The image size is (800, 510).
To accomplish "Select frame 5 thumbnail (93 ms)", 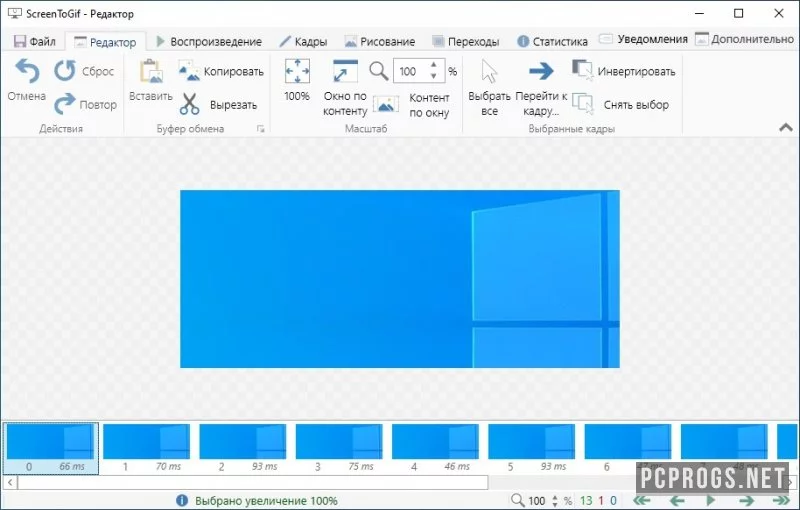I will (x=532, y=448).
